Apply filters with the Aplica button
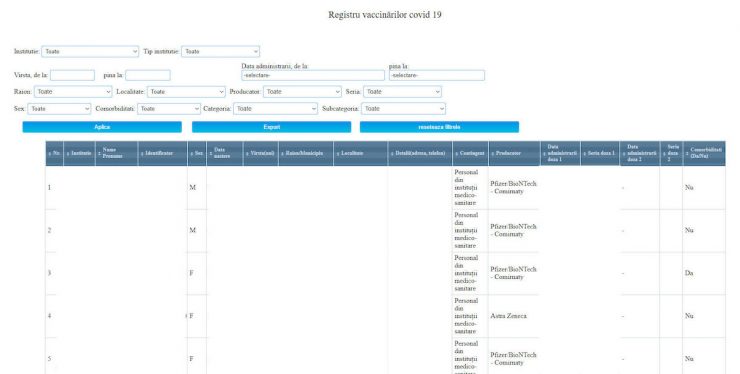Image resolution: width=740 pixels, height=374 pixels. tap(102, 127)
